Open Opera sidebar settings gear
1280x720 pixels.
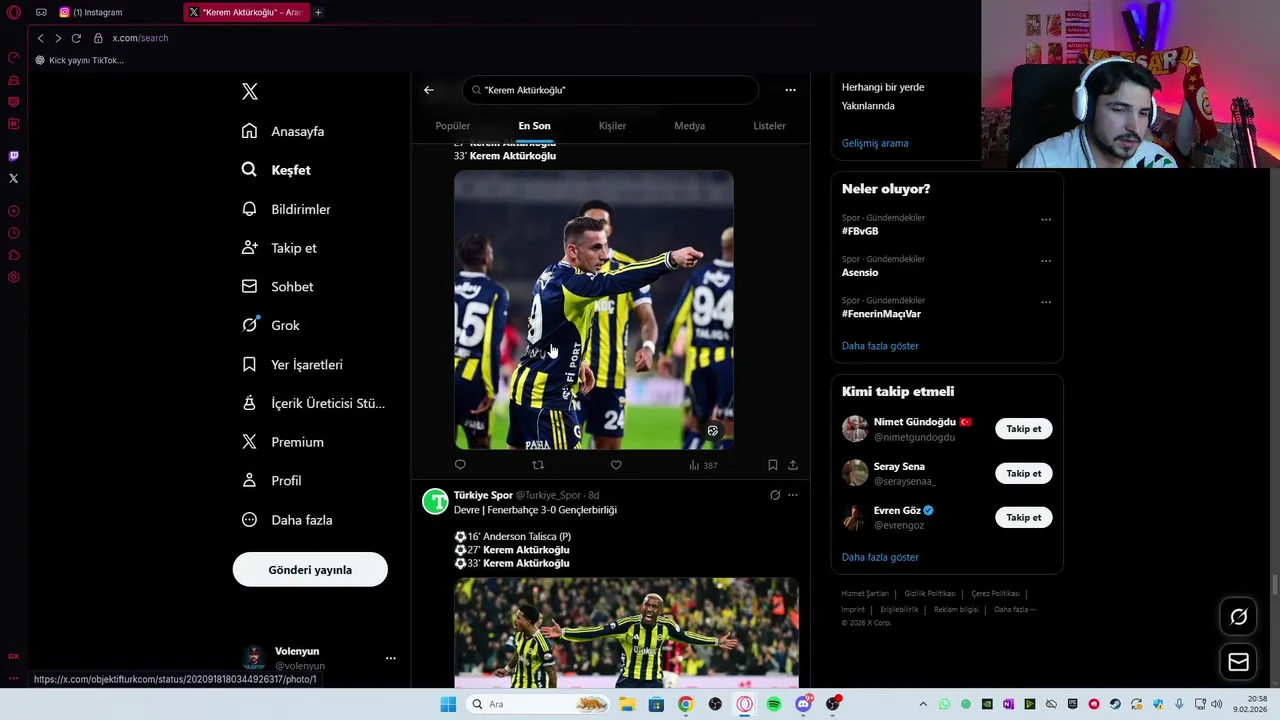tap(14, 277)
